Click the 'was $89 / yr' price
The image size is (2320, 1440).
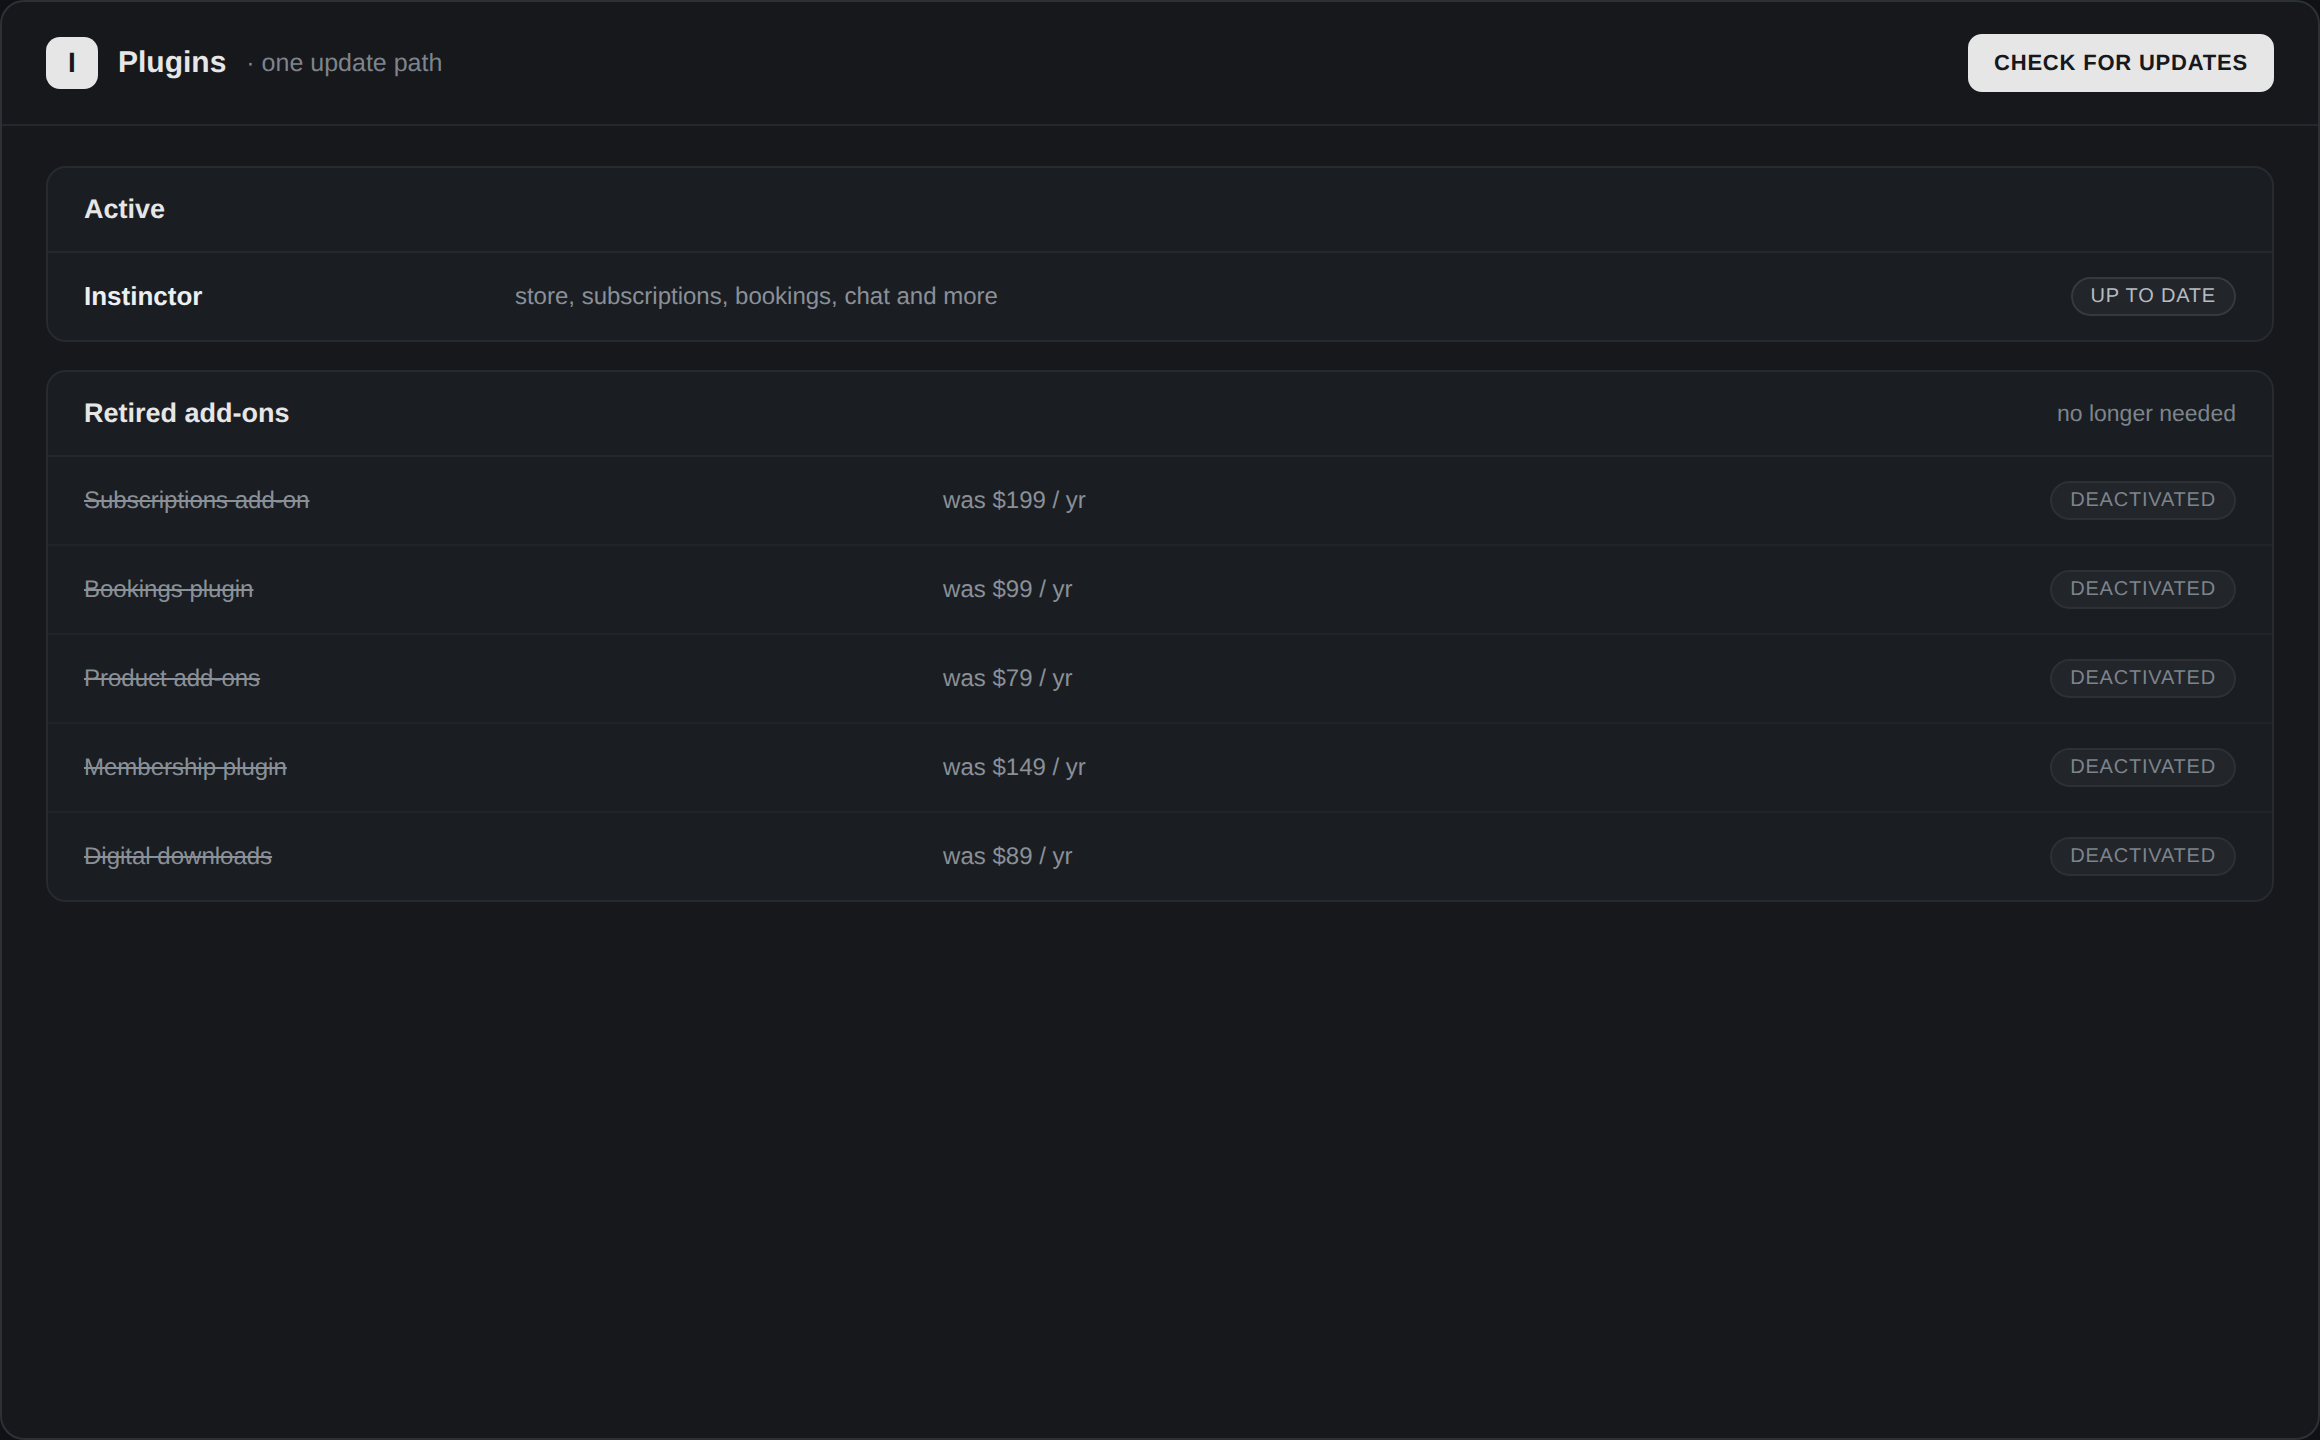click(1007, 856)
